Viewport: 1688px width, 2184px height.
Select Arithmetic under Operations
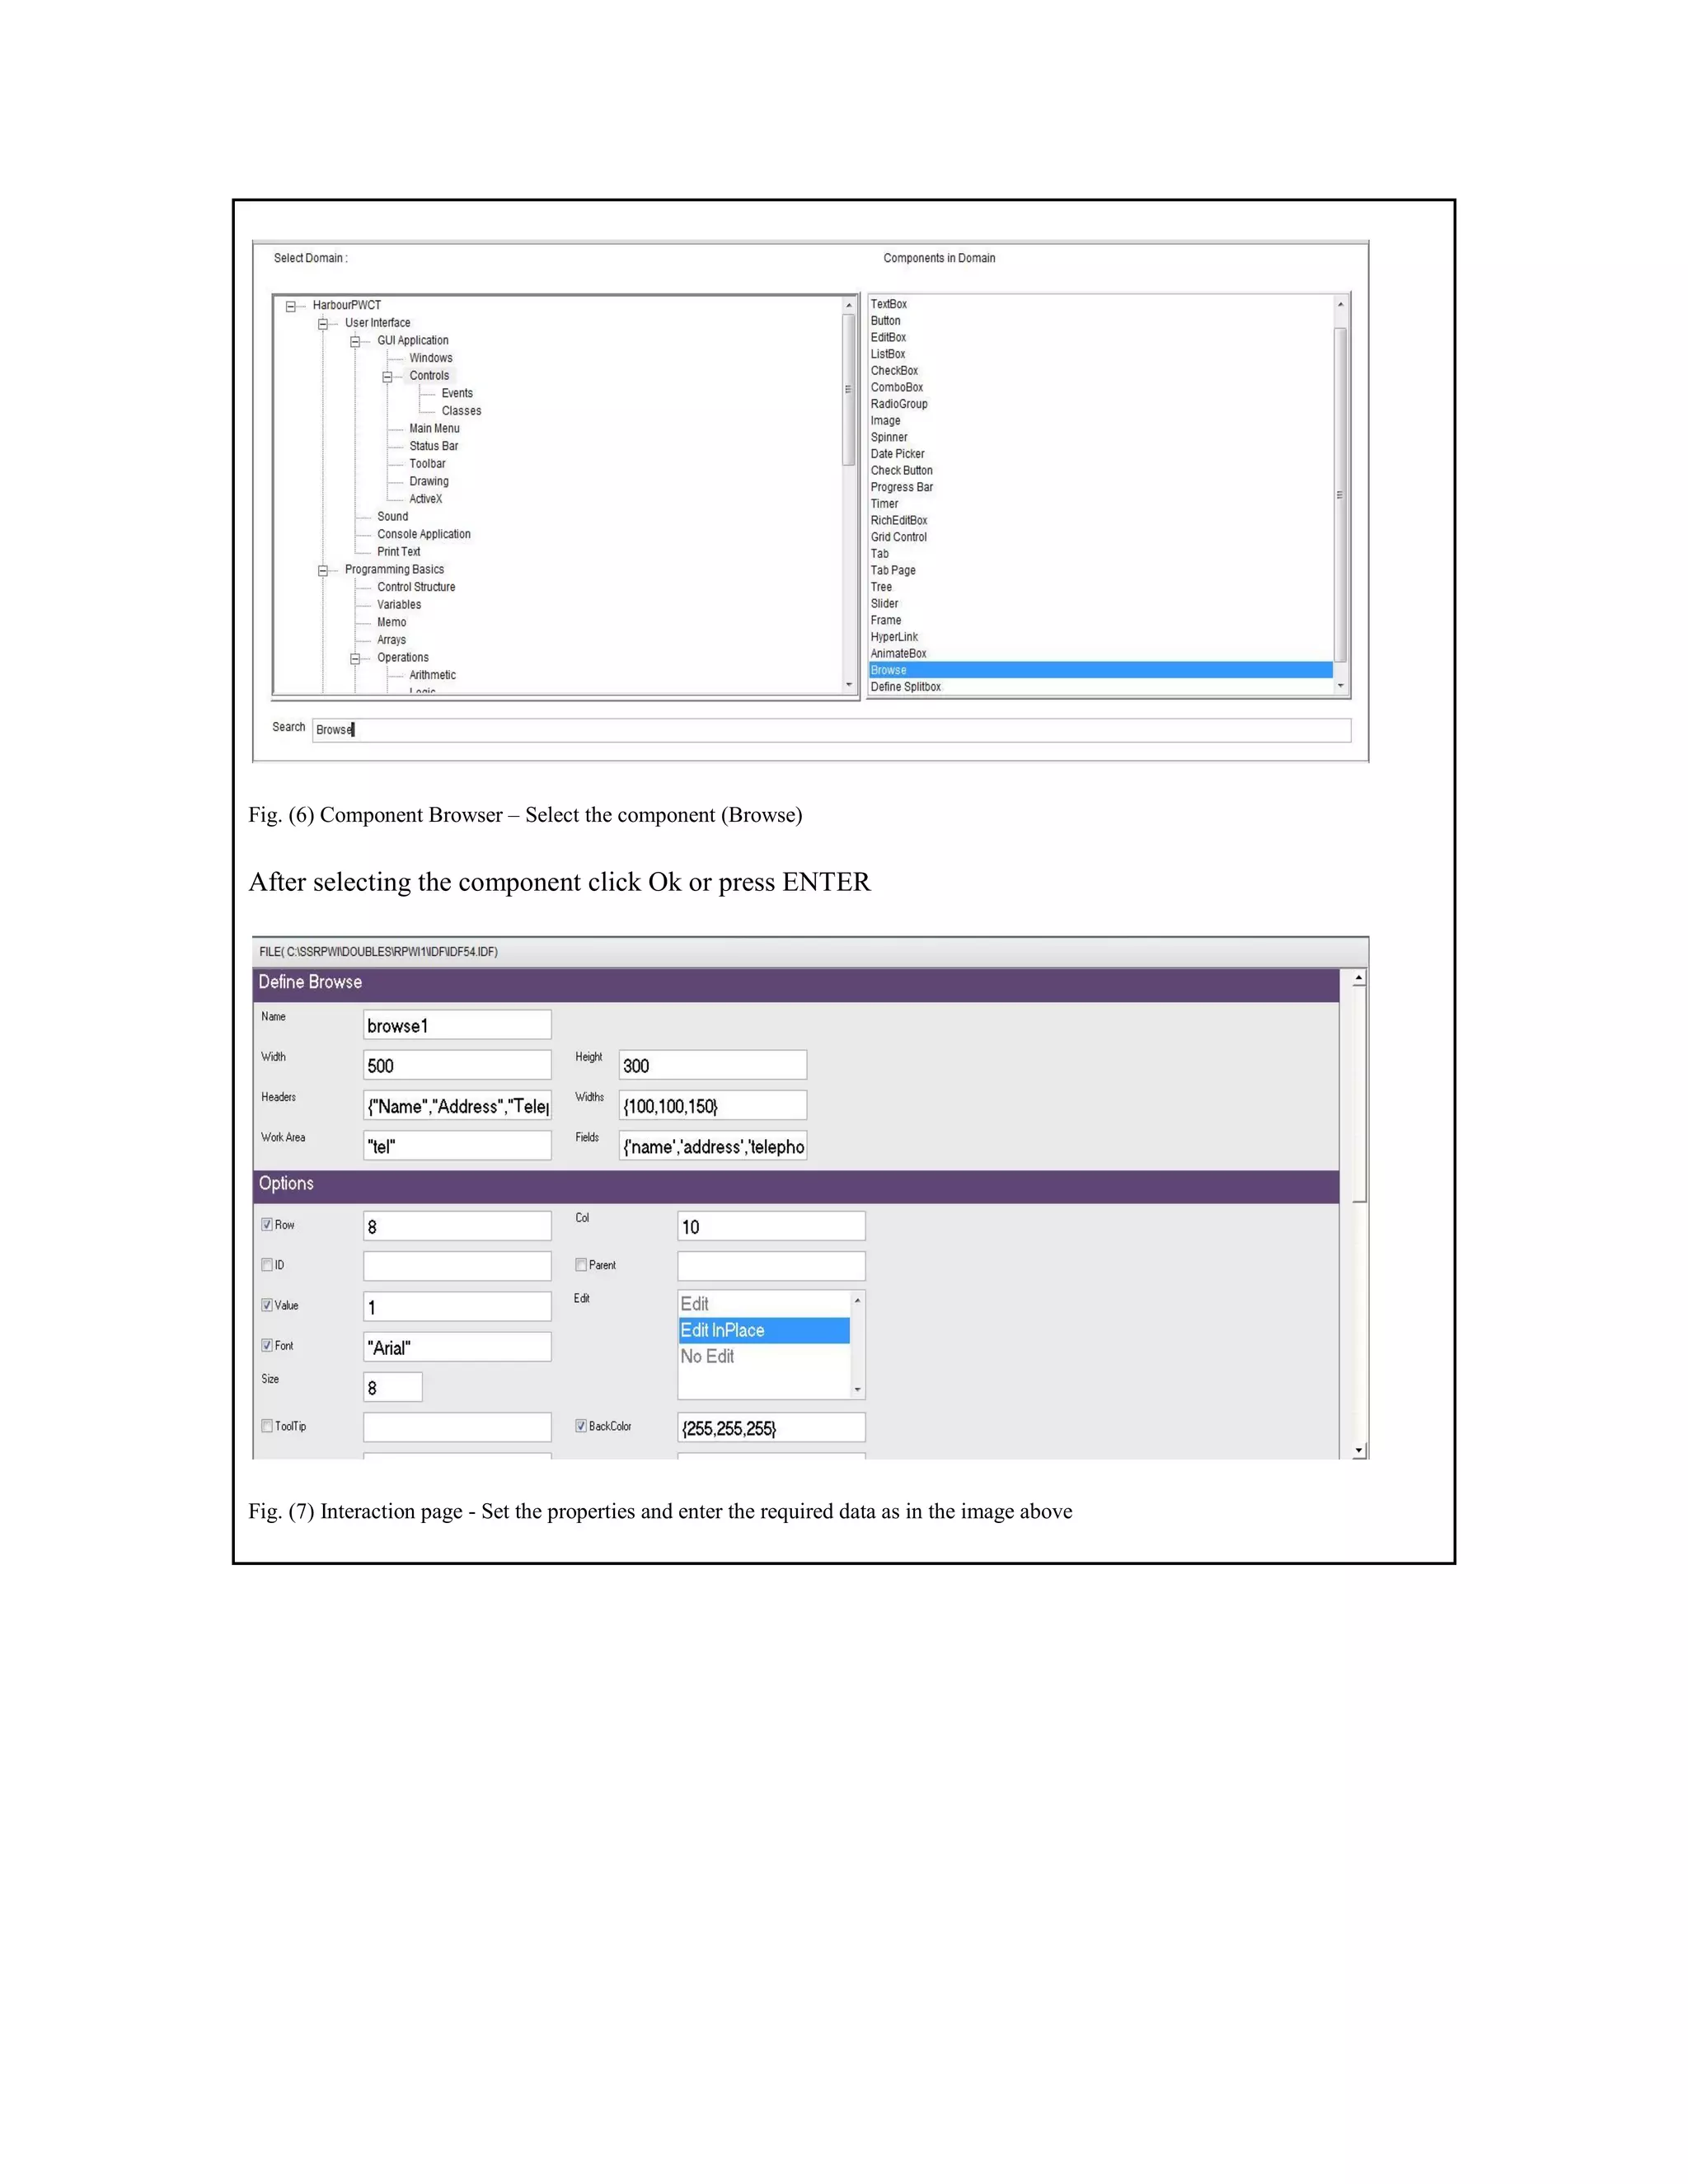[x=432, y=675]
